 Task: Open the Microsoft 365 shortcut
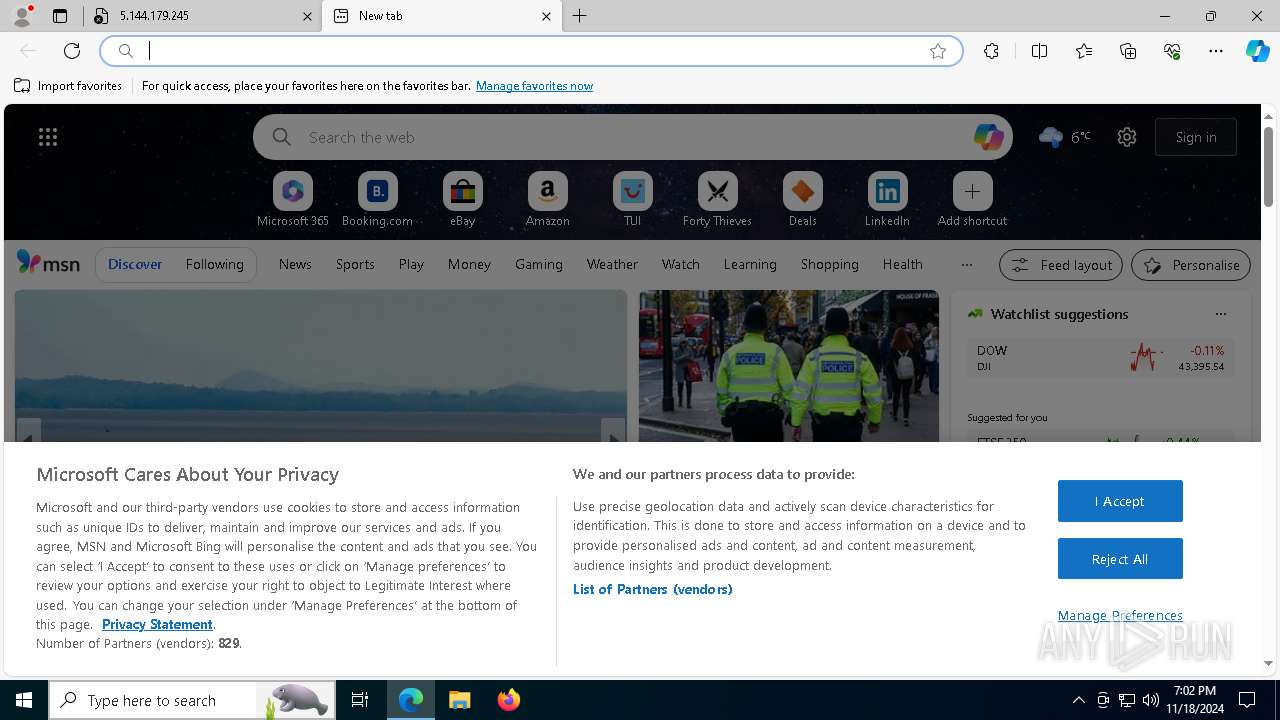[293, 199]
